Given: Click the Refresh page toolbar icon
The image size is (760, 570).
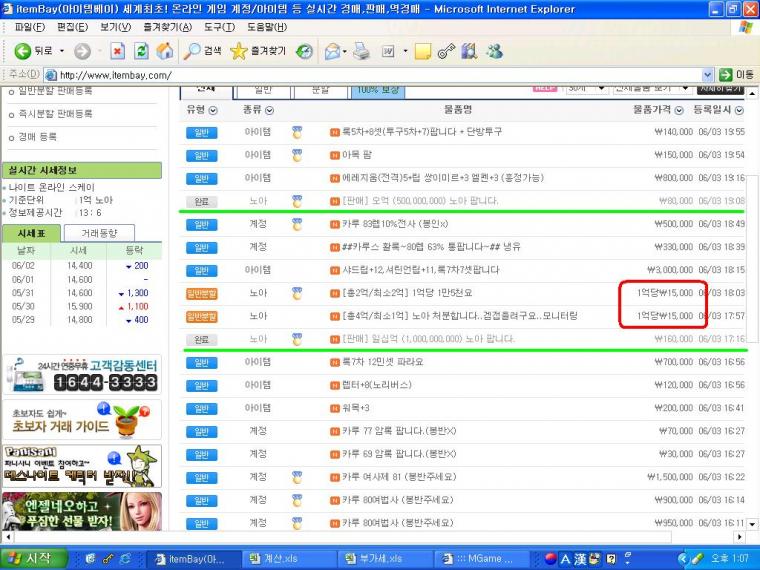Looking at the screenshot, I should click(141, 51).
